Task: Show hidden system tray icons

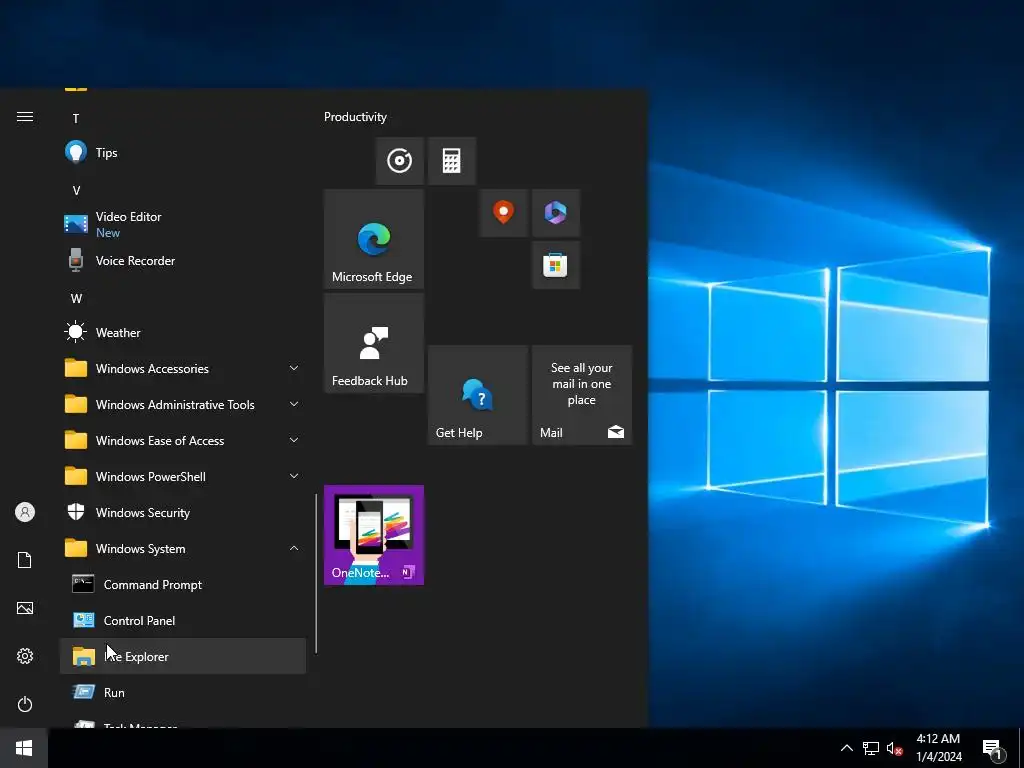Action: click(x=846, y=748)
